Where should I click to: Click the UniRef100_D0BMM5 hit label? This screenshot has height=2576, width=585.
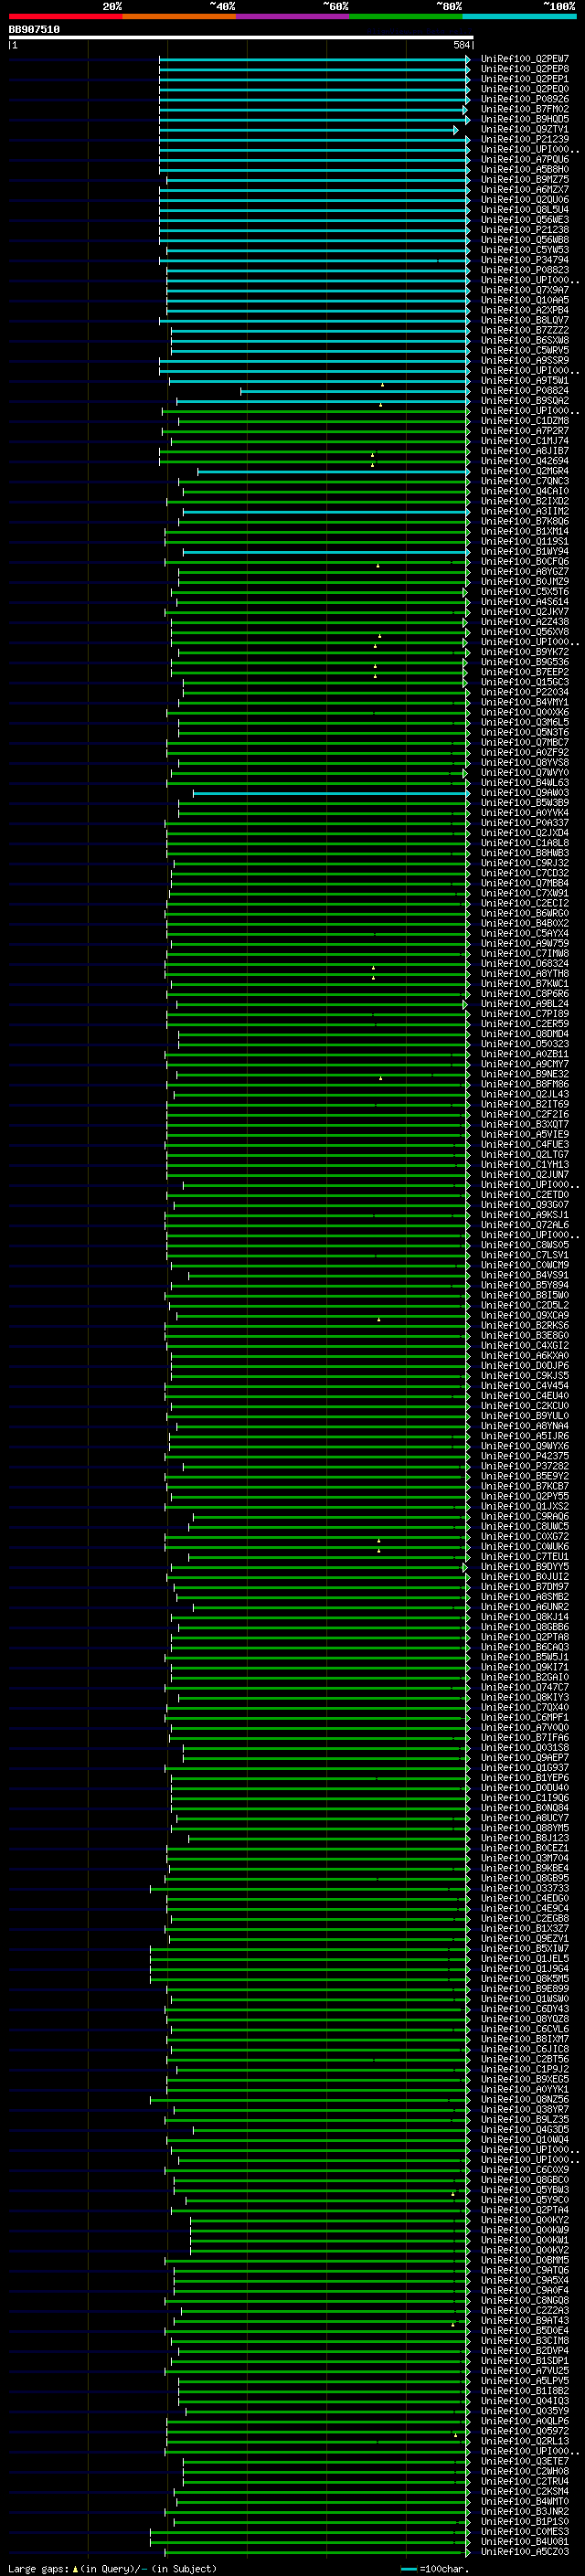click(525, 2260)
